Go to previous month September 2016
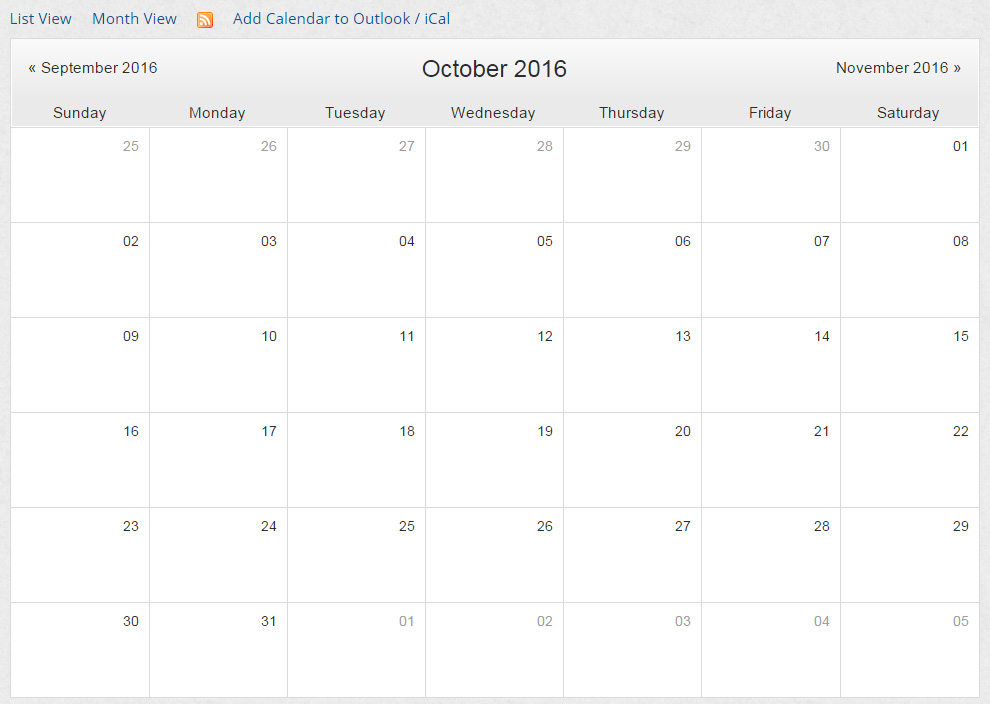 93,68
